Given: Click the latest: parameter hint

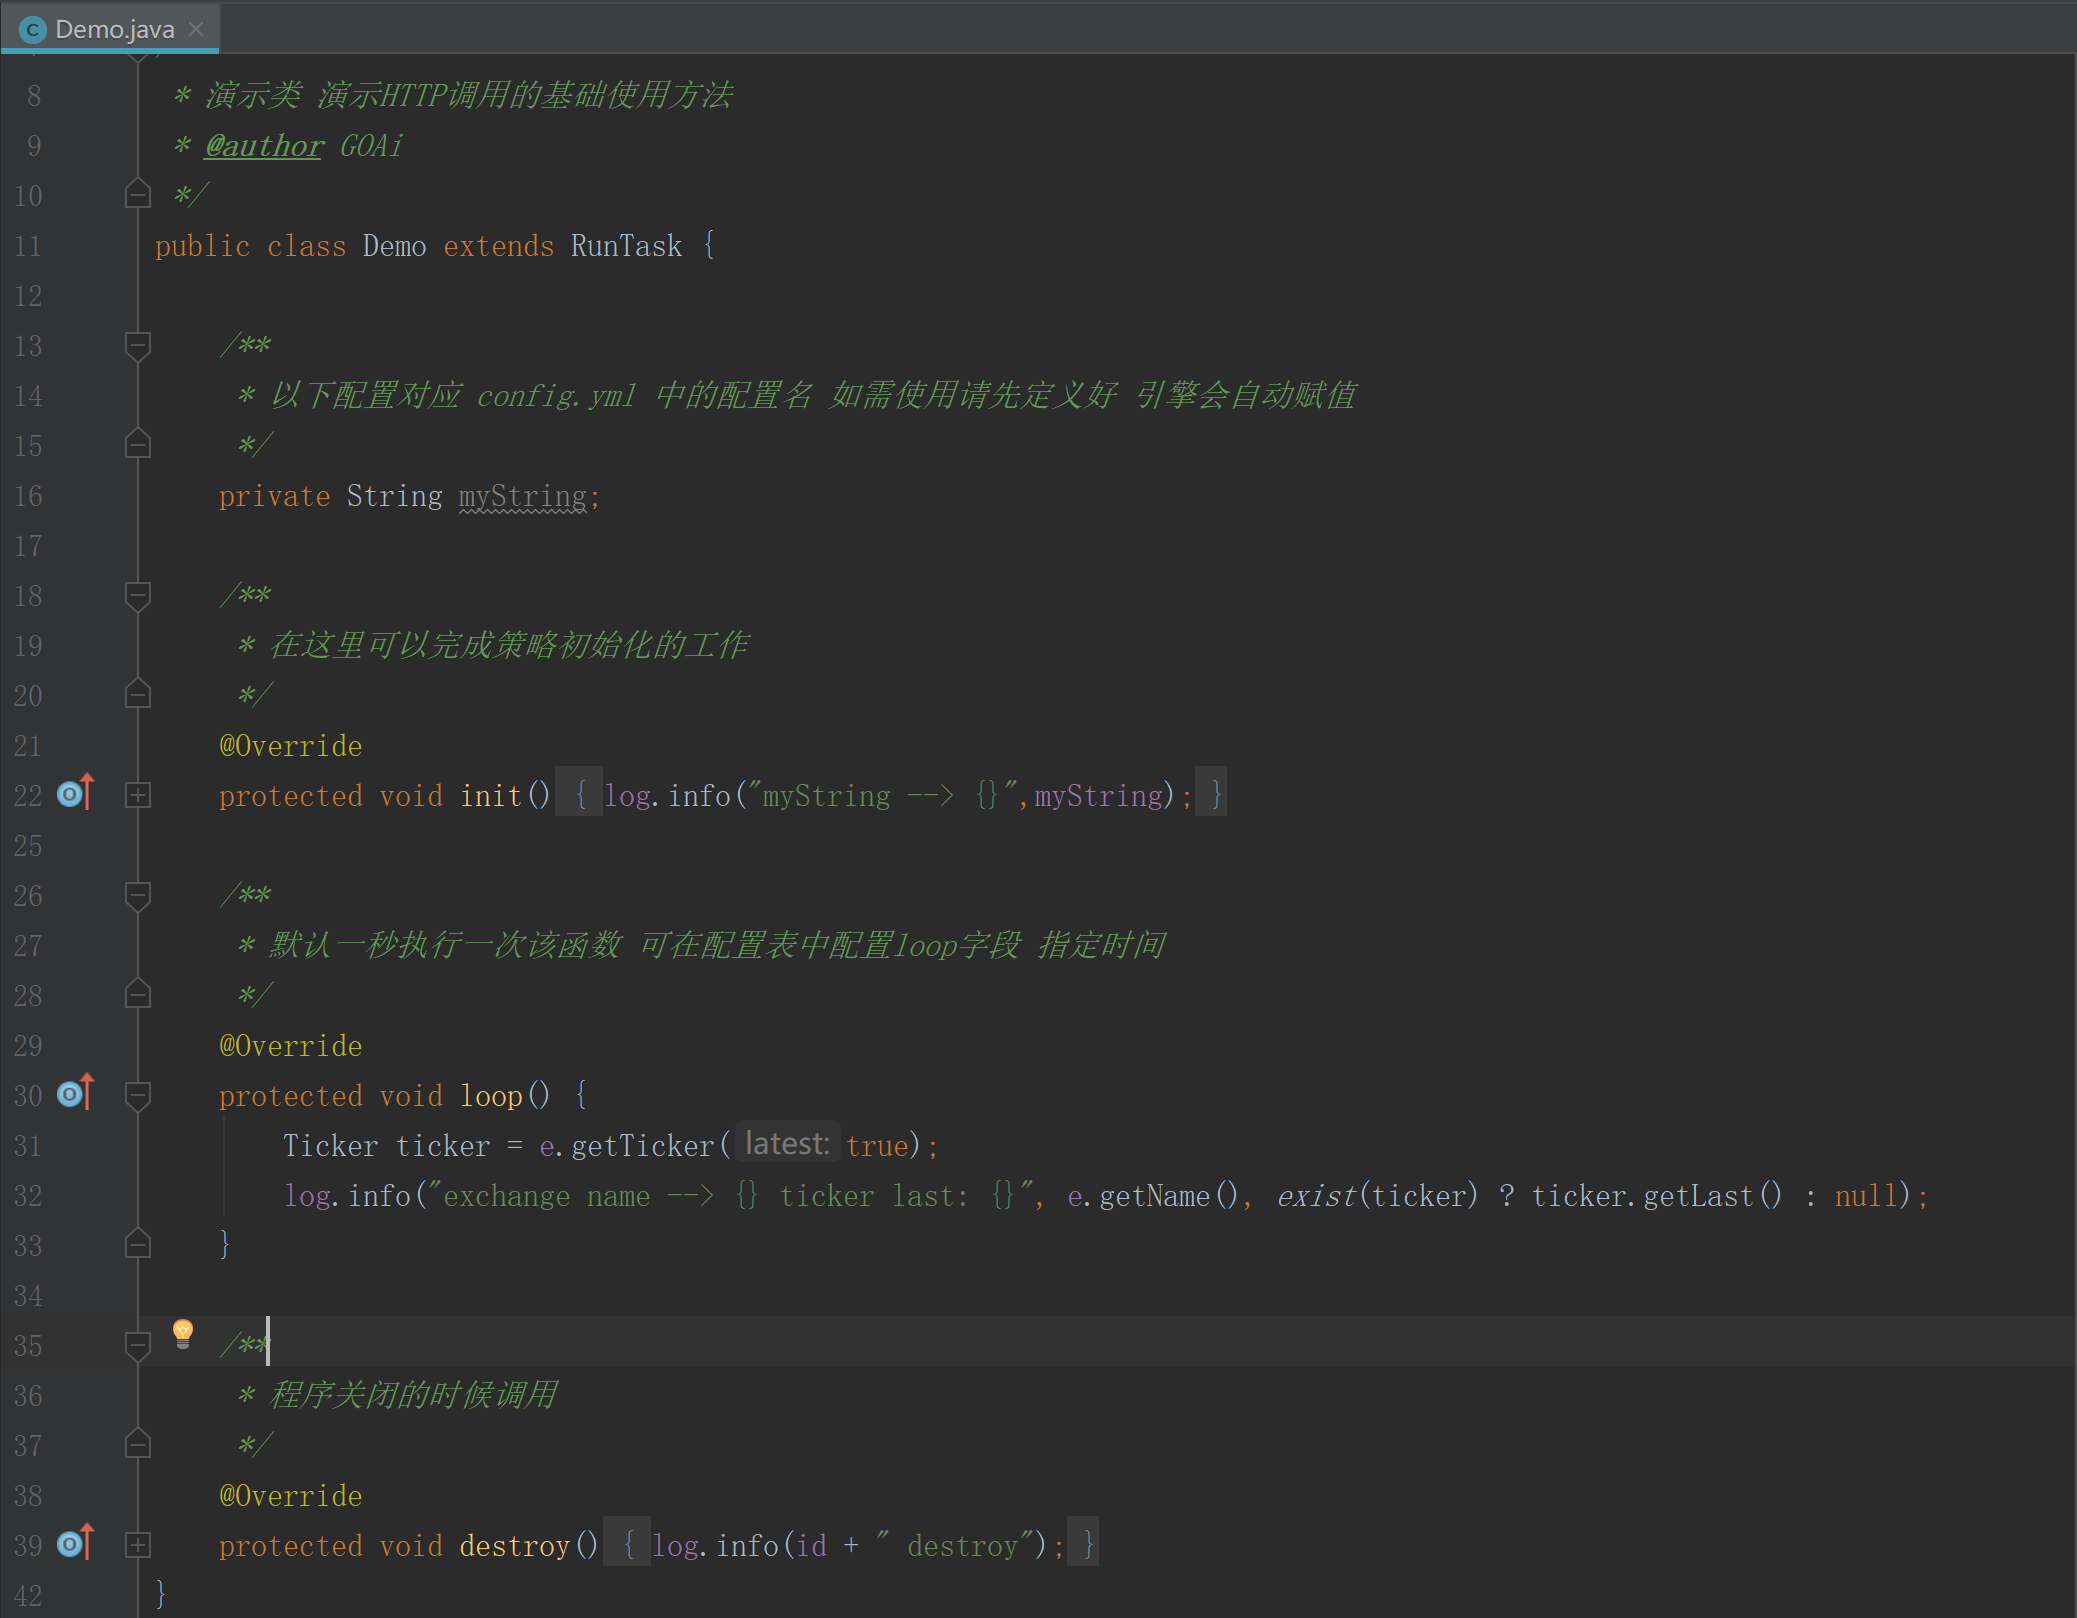Looking at the screenshot, I should point(787,1144).
